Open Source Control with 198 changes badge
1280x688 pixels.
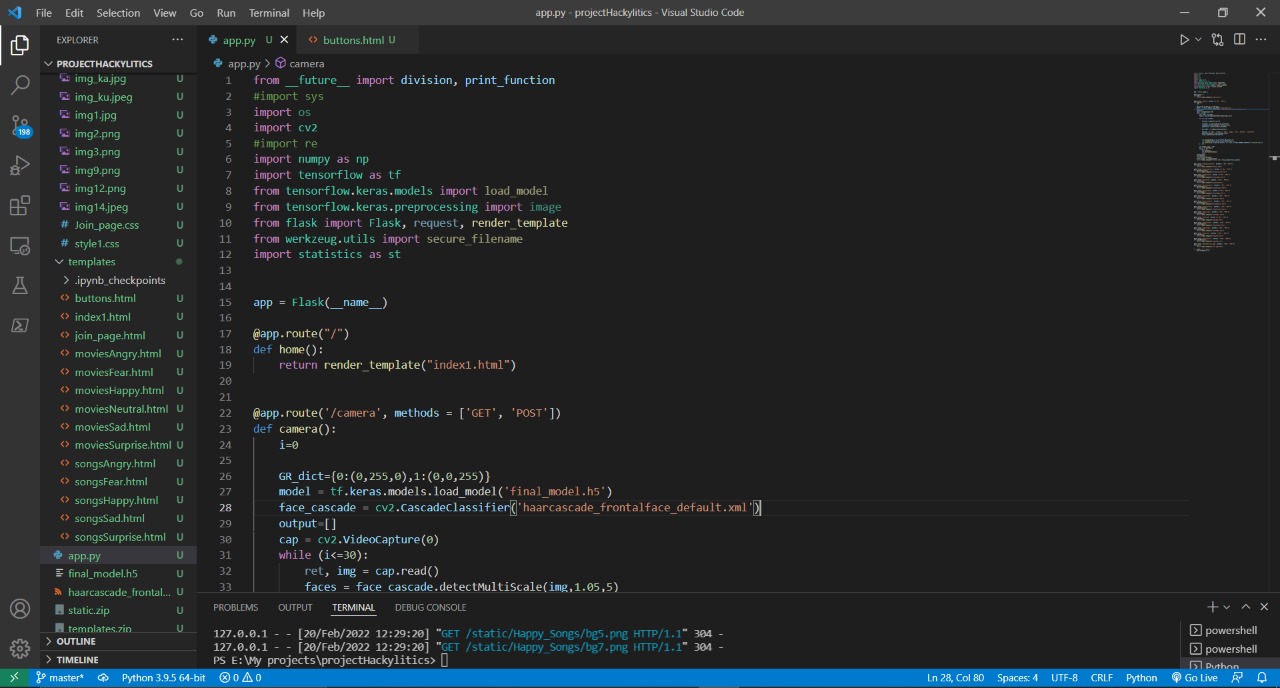[20, 126]
